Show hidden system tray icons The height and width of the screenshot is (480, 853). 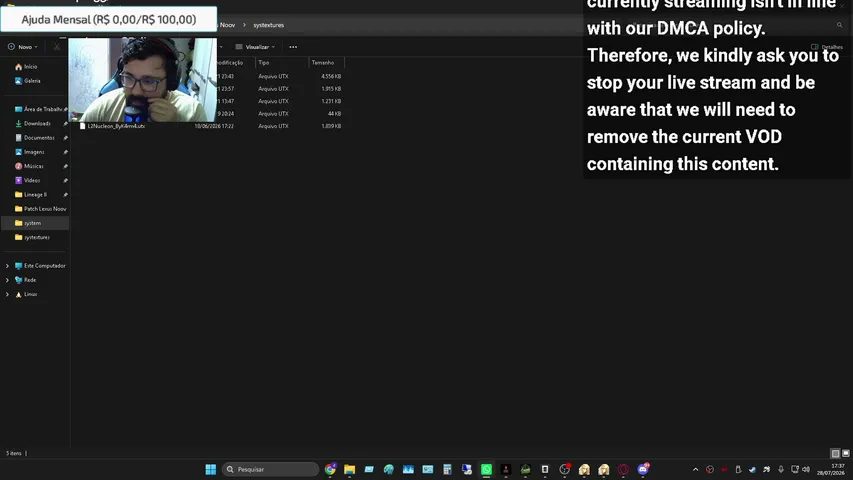(x=695, y=469)
